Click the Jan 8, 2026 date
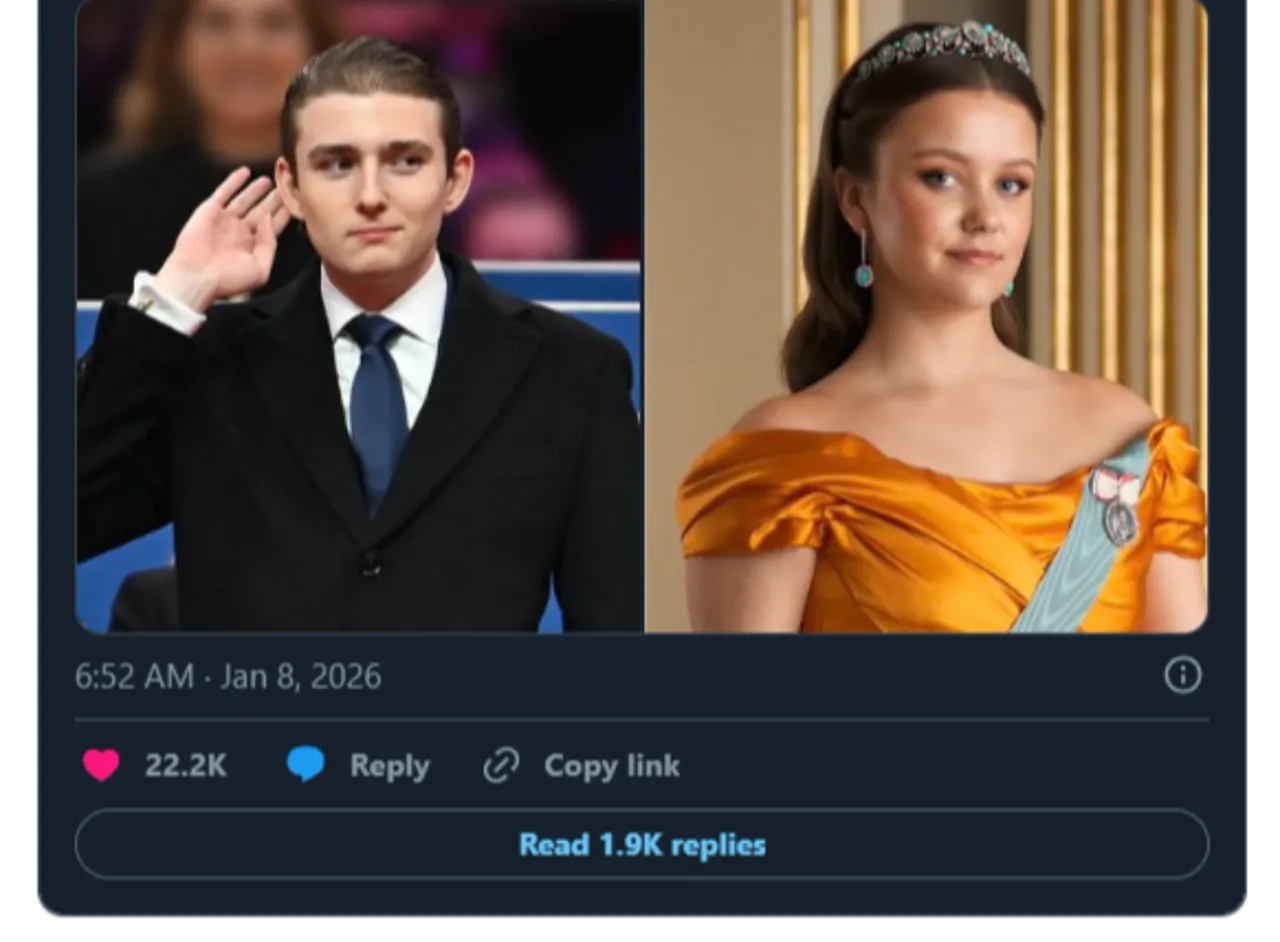 tap(301, 677)
